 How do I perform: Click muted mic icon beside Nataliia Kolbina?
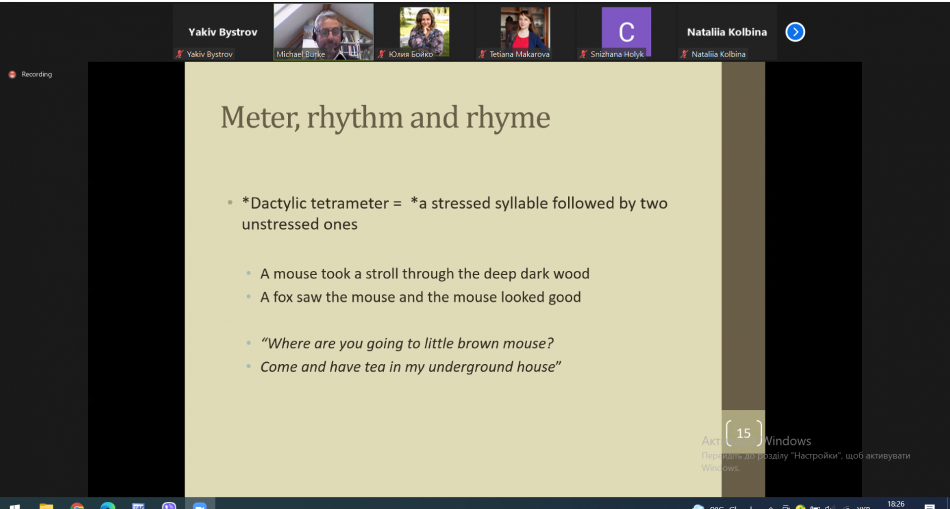pyautogui.click(x=685, y=54)
